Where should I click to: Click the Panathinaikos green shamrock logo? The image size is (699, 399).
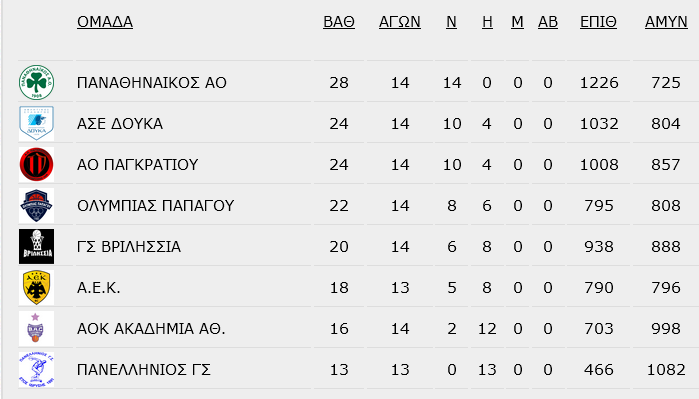coord(37,82)
